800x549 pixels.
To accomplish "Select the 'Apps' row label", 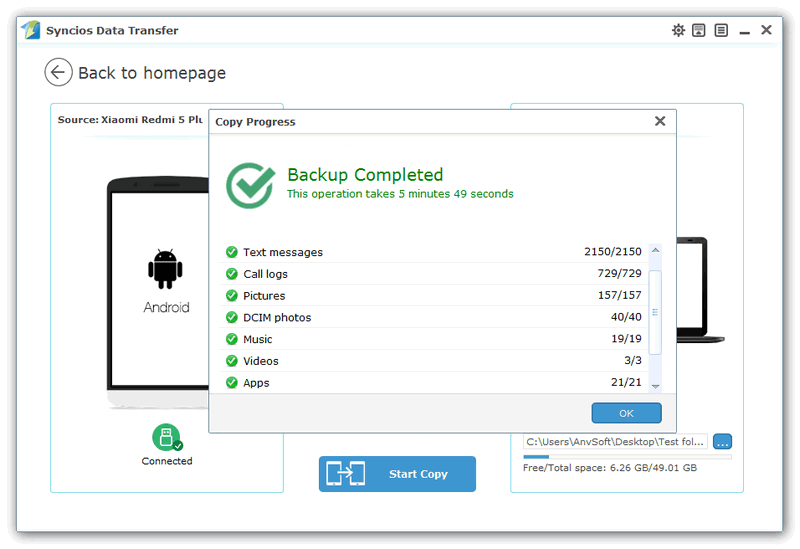I will tap(256, 383).
